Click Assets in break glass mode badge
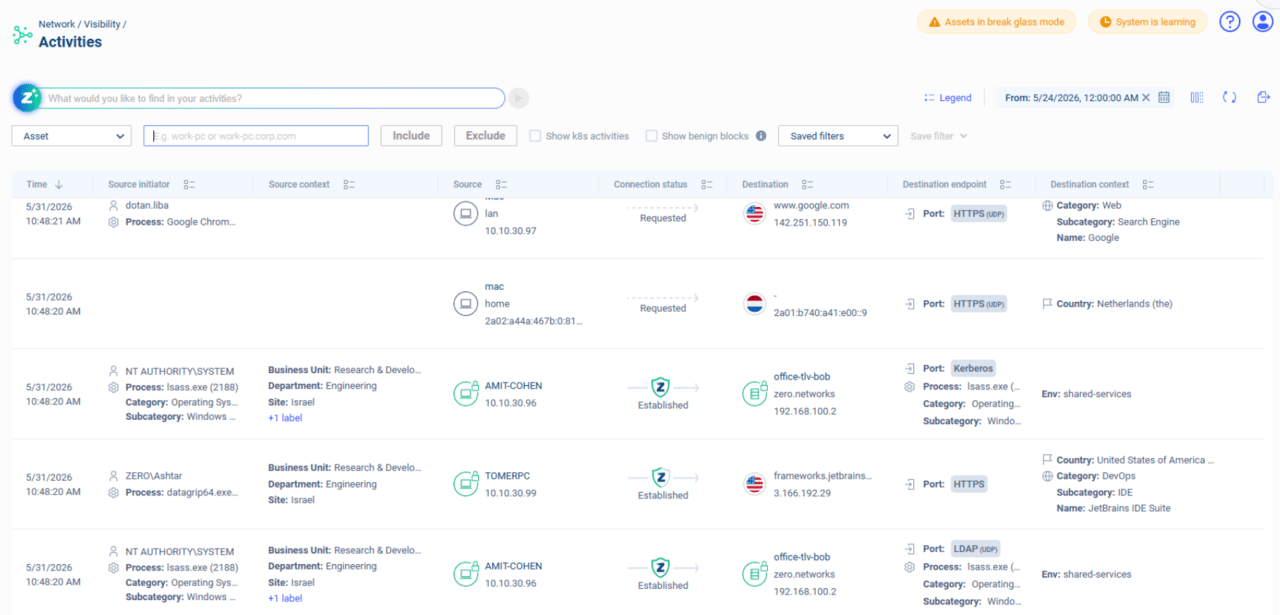This screenshot has width=1280, height=615. pyautogui.click(x=996, y=22)
